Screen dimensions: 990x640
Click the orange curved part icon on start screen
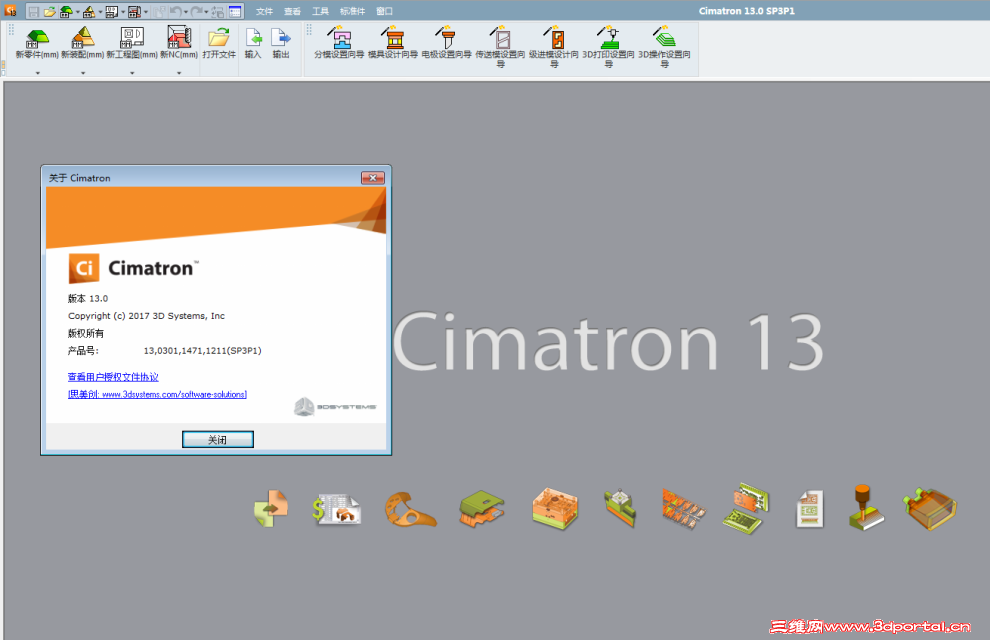(x=410, y=509)
